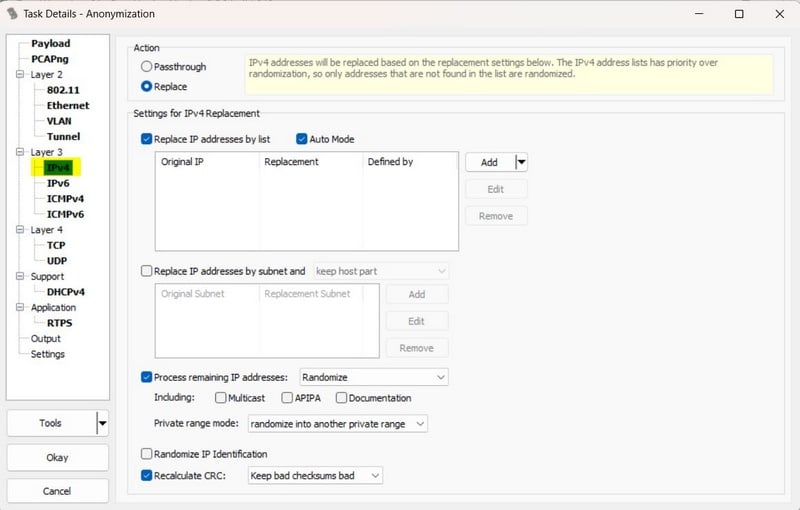Toggle Recalculate CRC checkbox
Screen dimensions: 800x510
146,475
